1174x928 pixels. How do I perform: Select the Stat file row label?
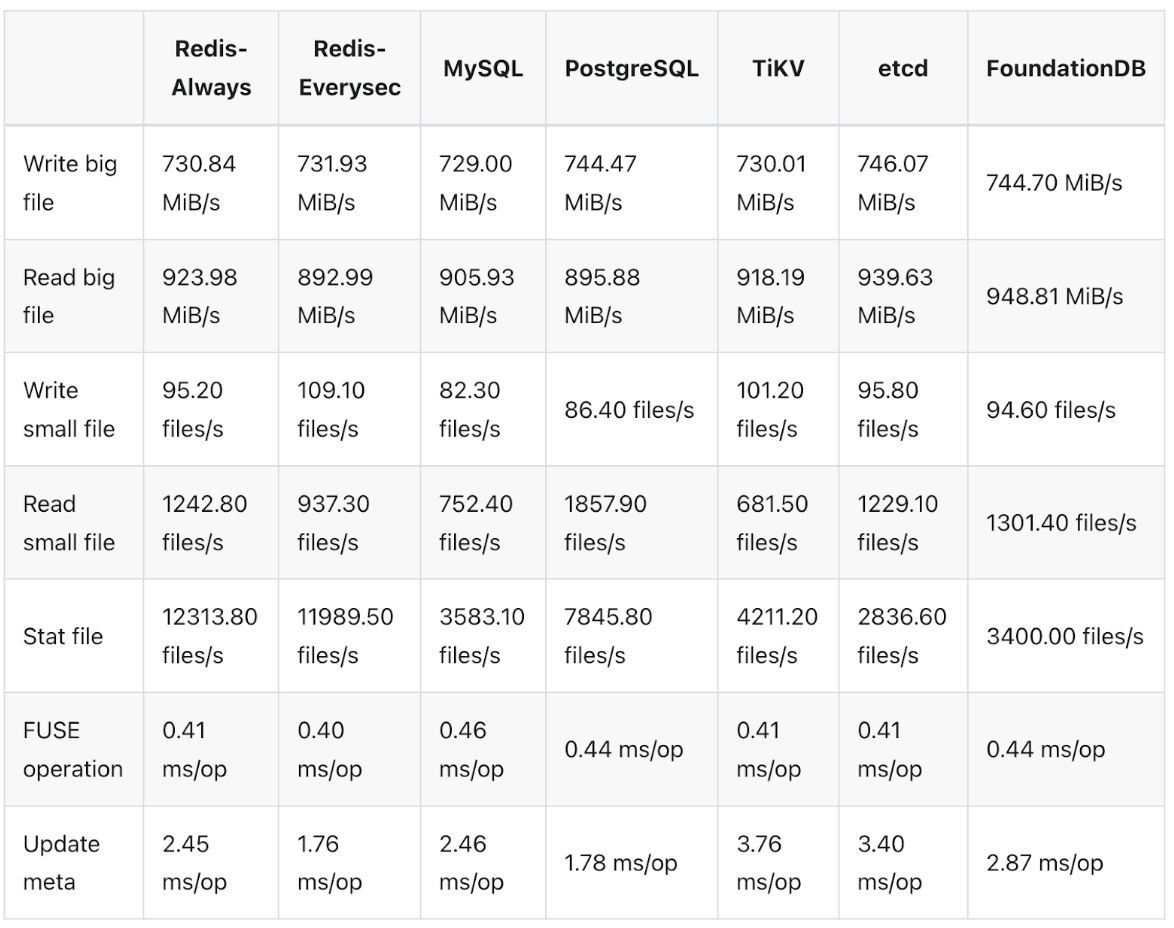63,636
